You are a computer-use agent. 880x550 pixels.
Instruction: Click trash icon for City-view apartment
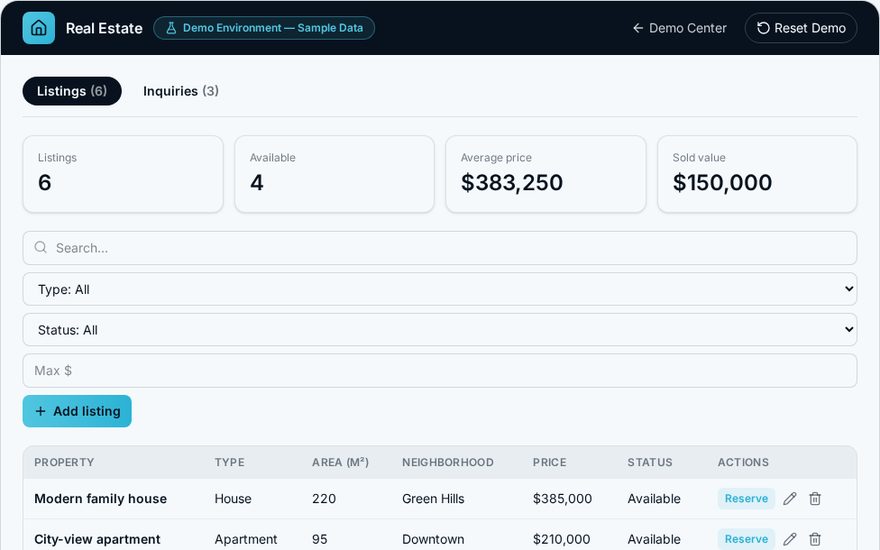(x=815, y=539)
